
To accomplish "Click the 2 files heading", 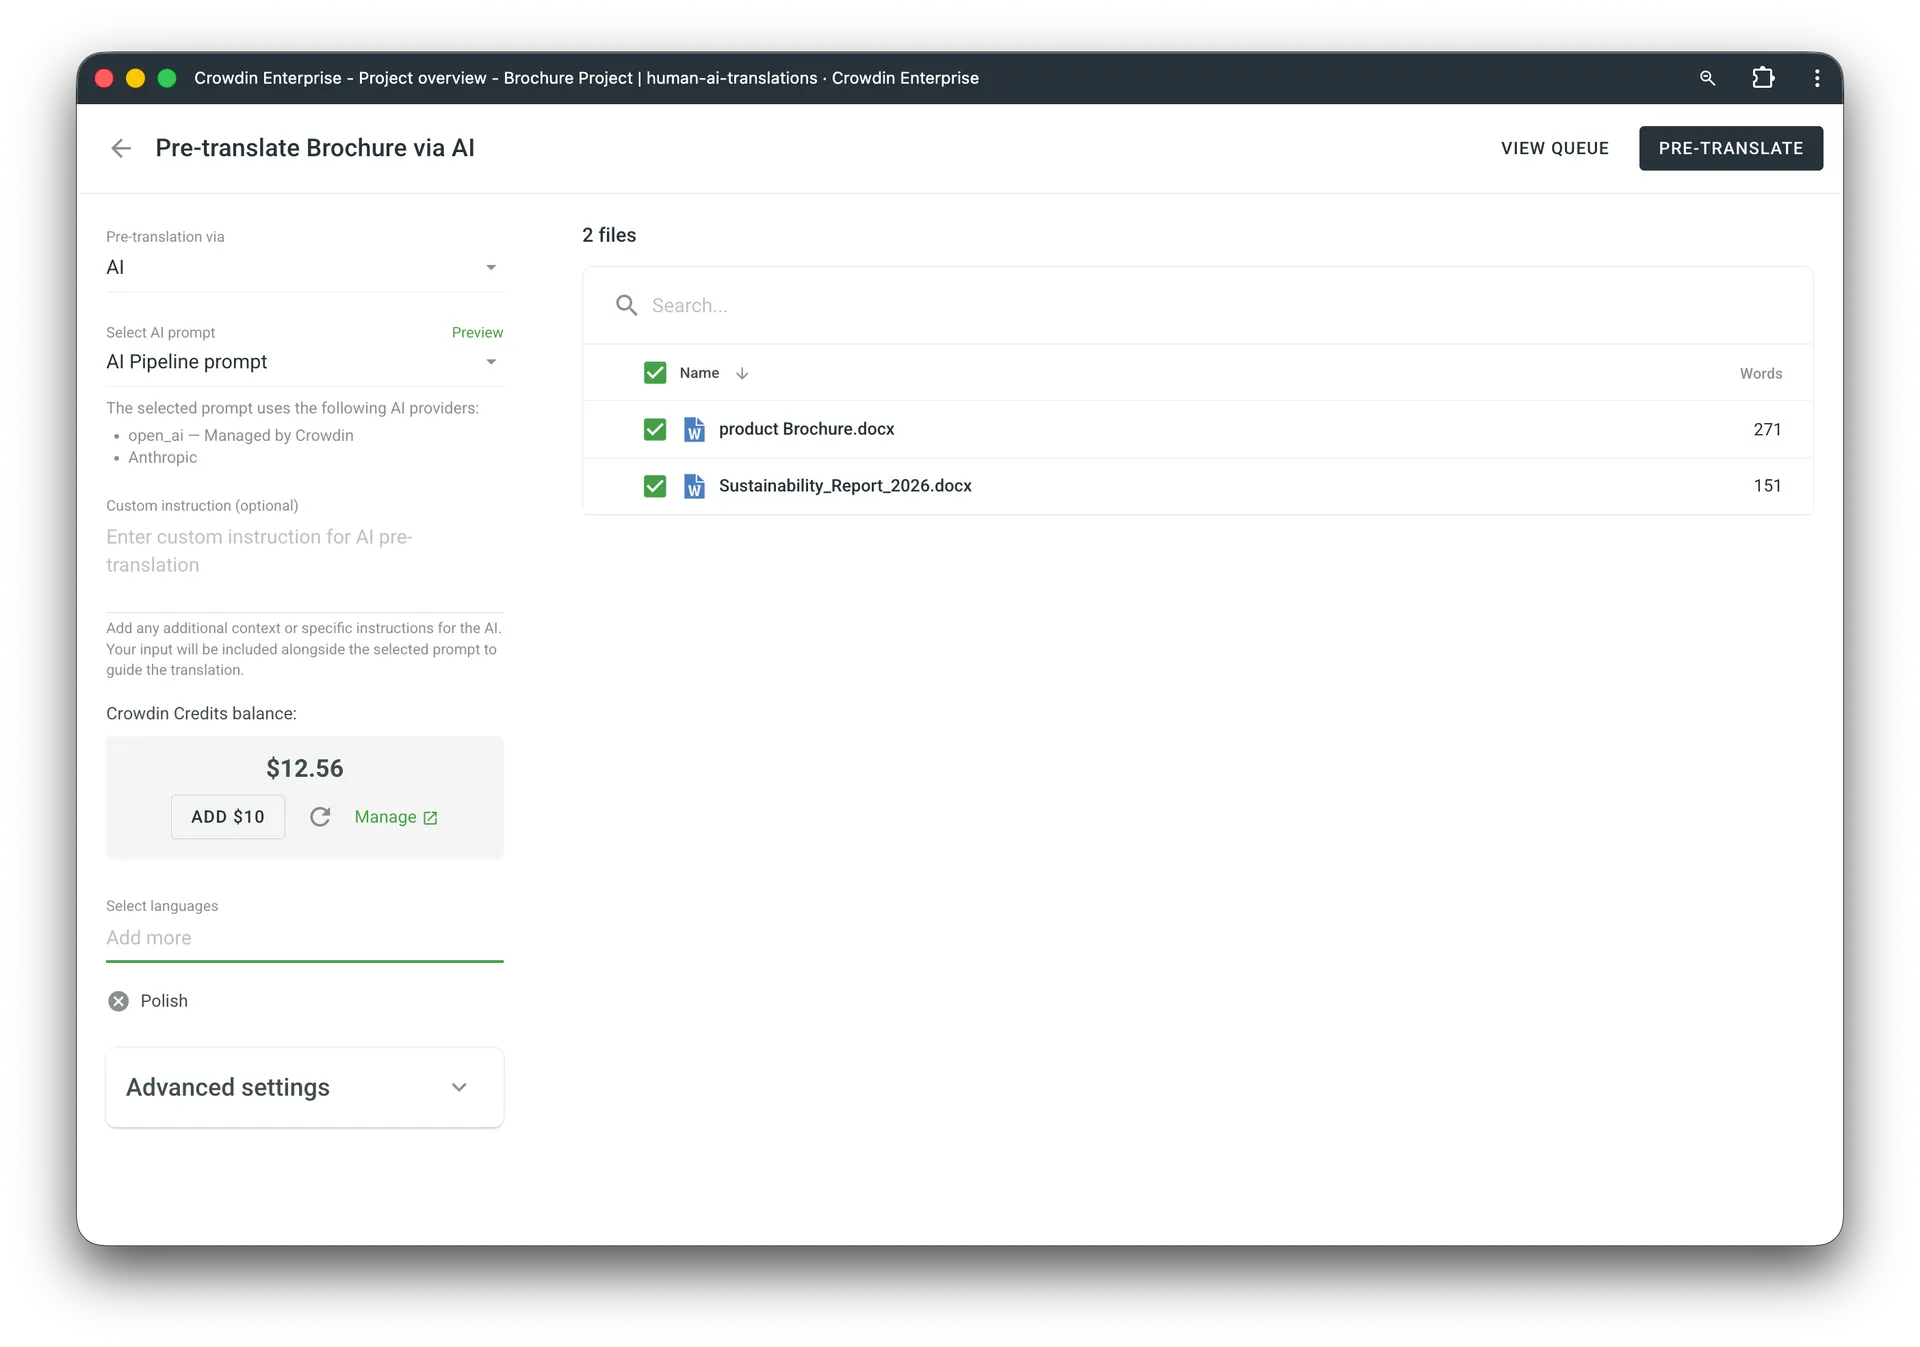I will point(609,235).
